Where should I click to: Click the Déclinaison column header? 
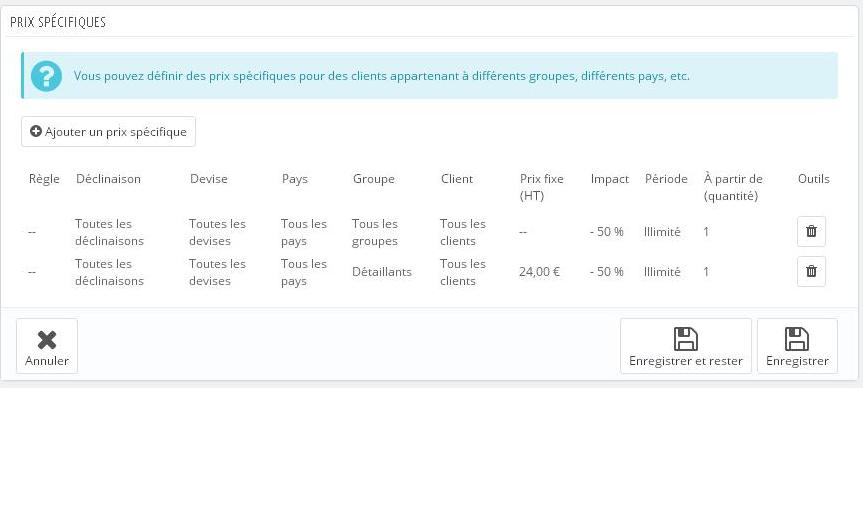[108, 179]
